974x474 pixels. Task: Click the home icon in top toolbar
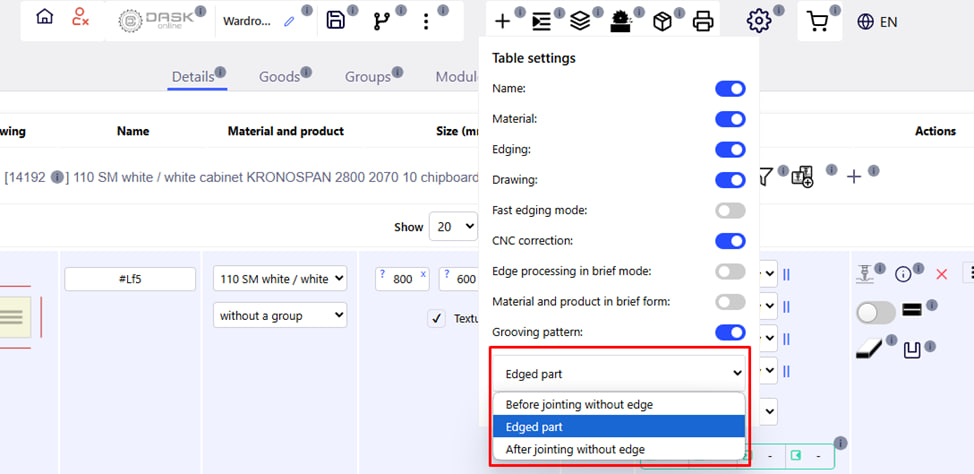click(x=44, y=18)
